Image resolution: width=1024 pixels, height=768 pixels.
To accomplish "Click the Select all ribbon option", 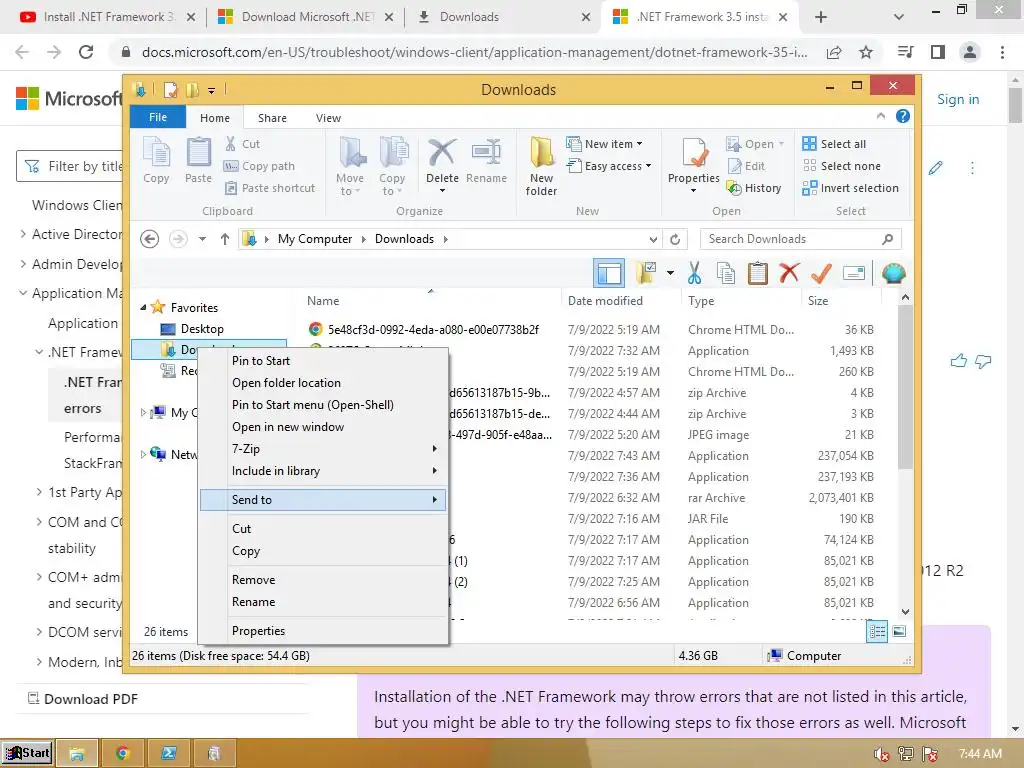I will (x=834, y=144).
